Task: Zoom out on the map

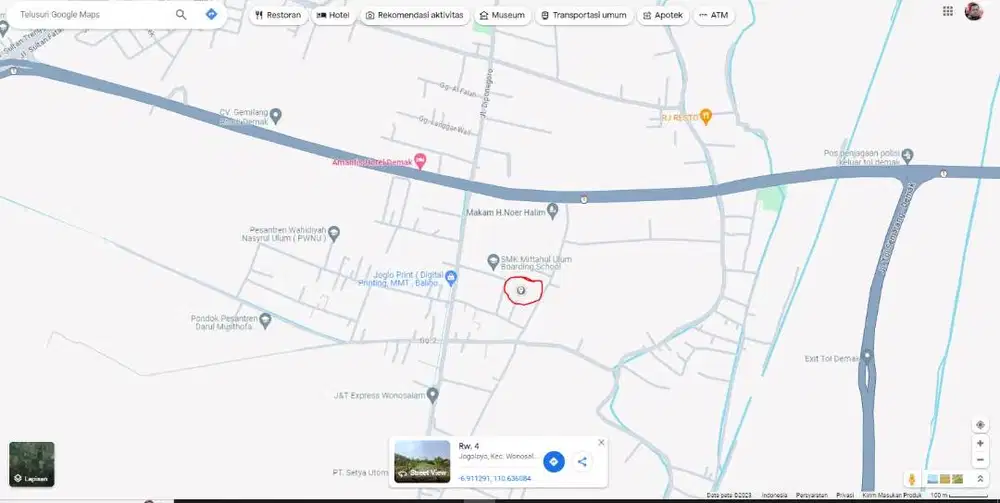Action: tap(980, 459)
